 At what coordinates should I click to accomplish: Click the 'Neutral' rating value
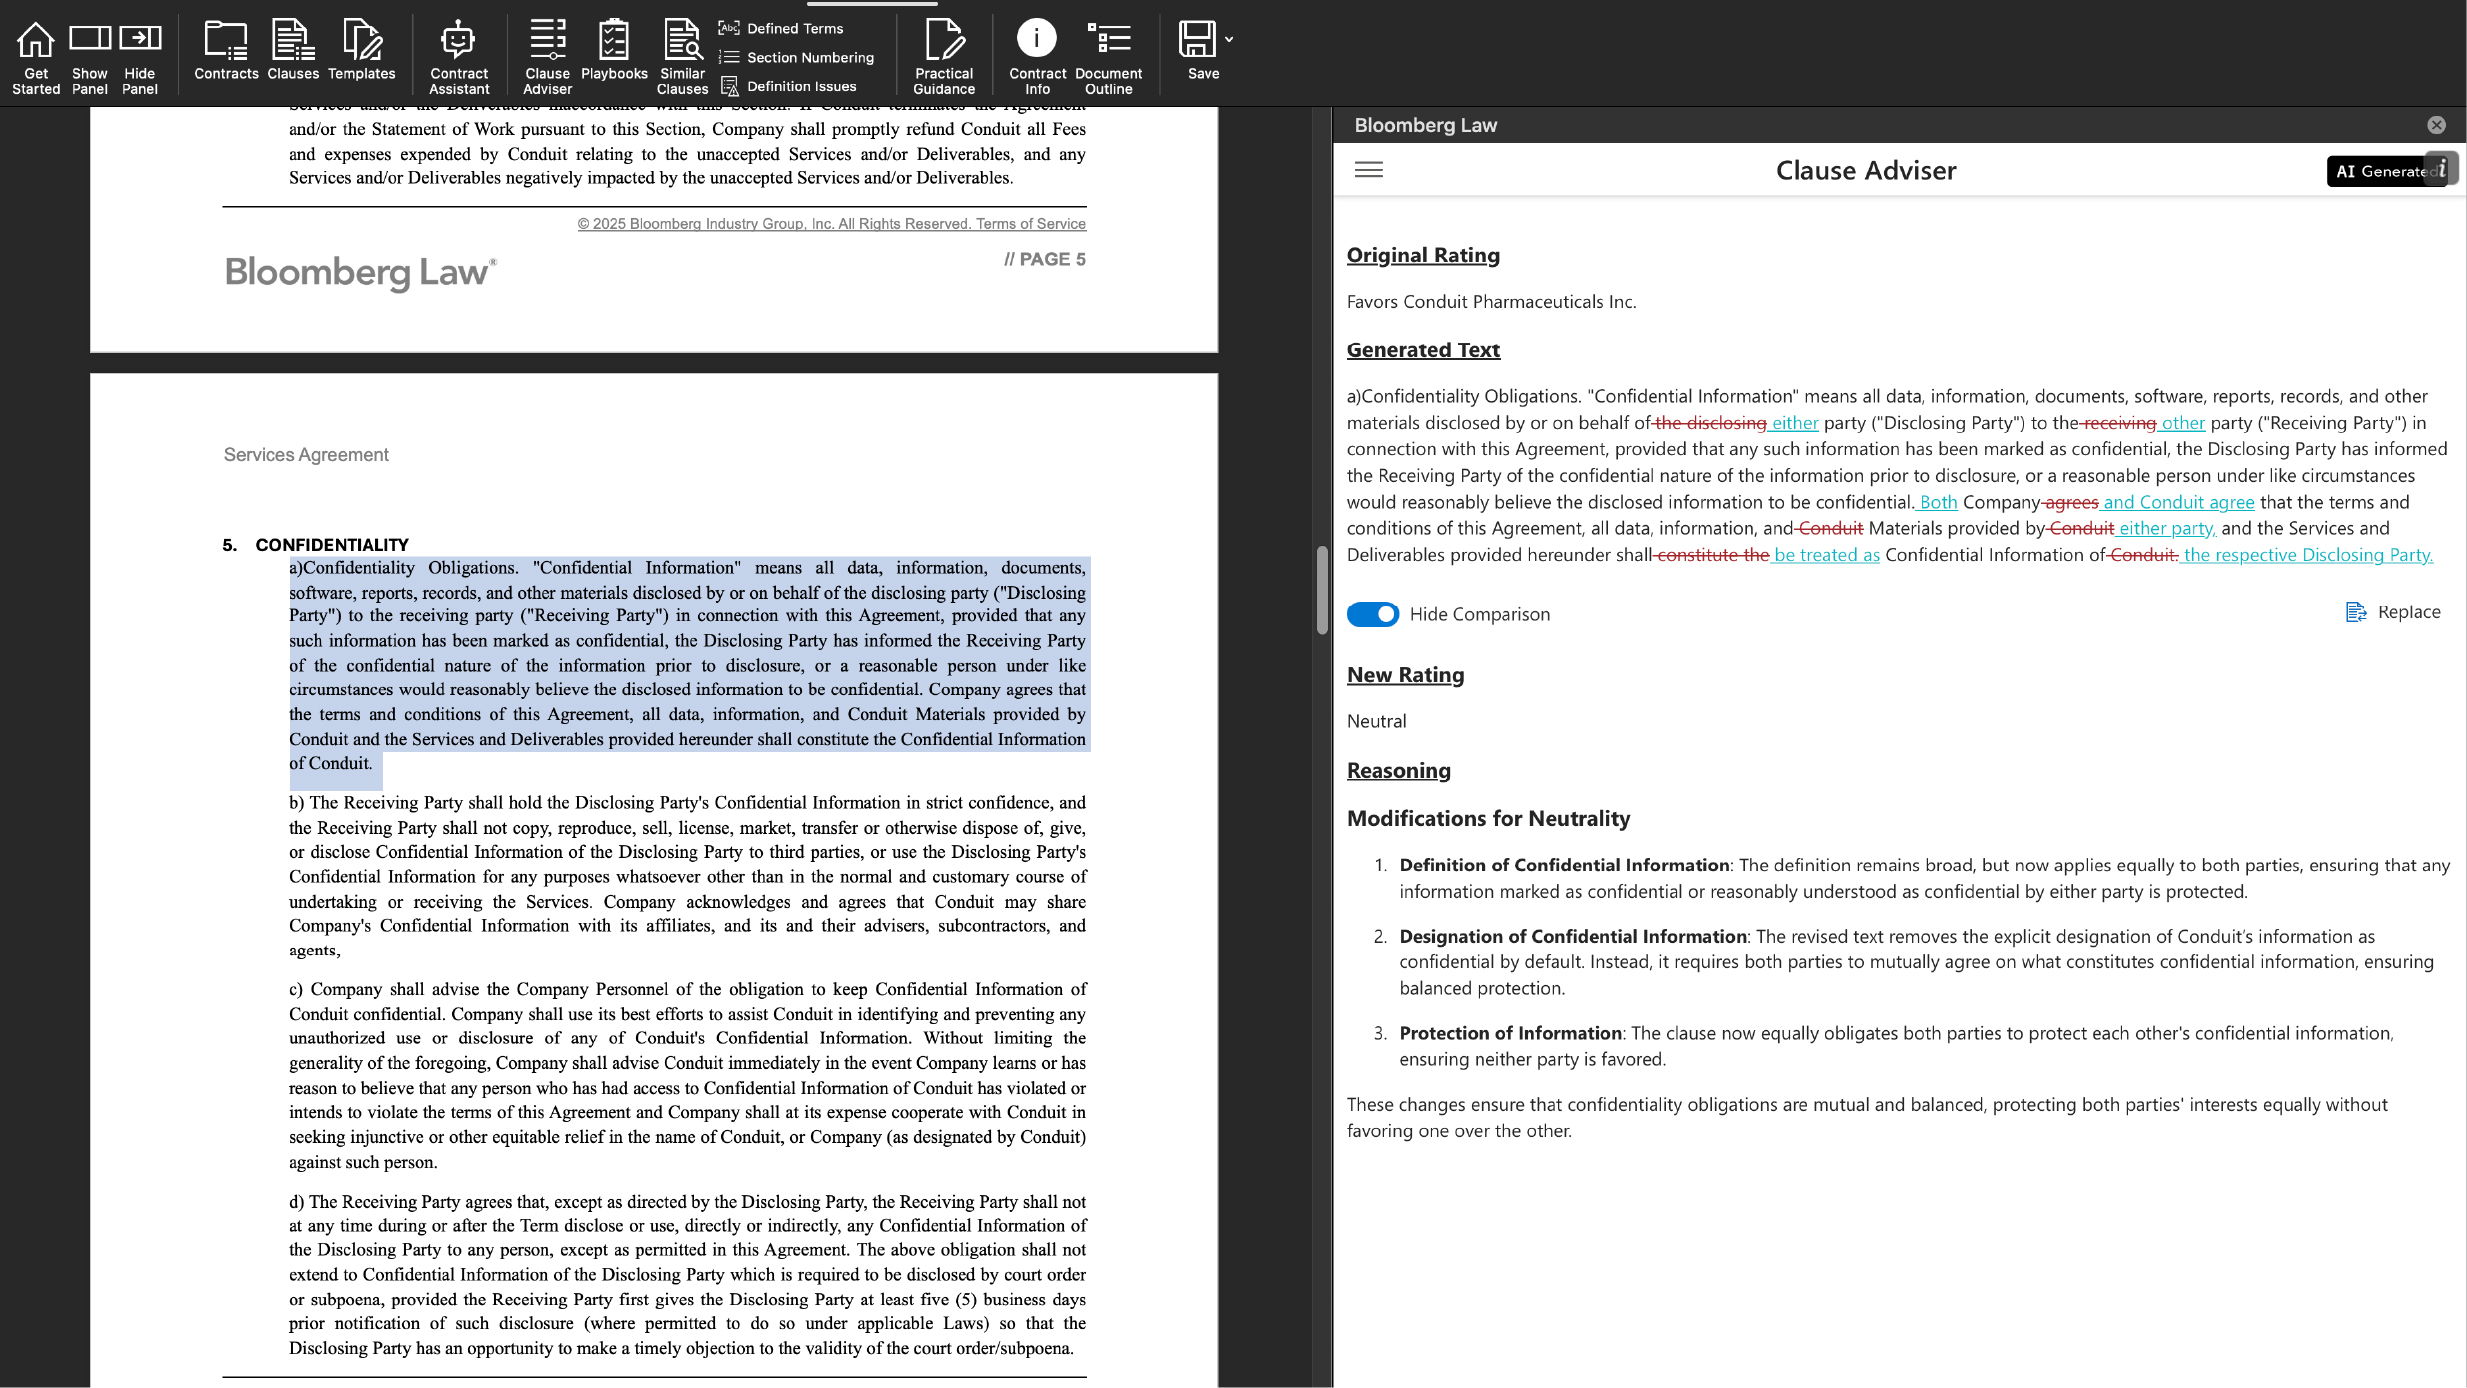1376,721
